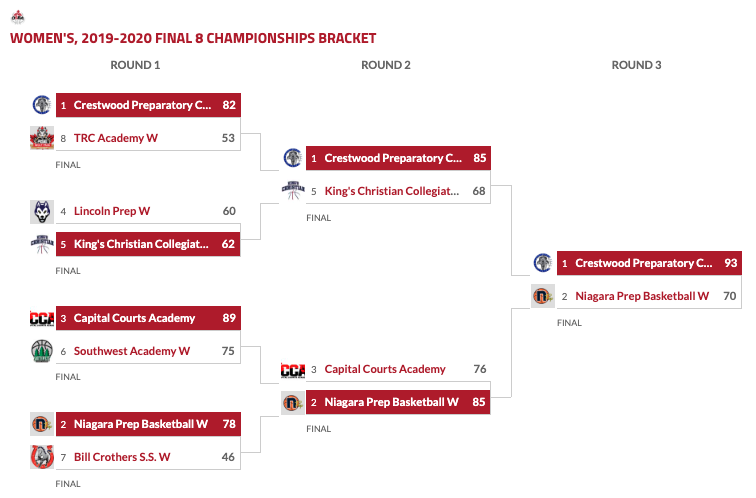This screenshot has height=498, width=756.
Task: Click King's Christian logo in Round 1
Action: (41, 244)
